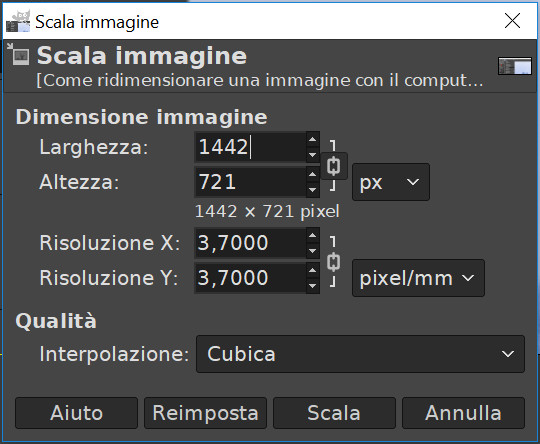Image resolution: width=540 pixels, height=444 pixels.
Task: Open help with the Aiuto button
Action: [x=76, y=413]
